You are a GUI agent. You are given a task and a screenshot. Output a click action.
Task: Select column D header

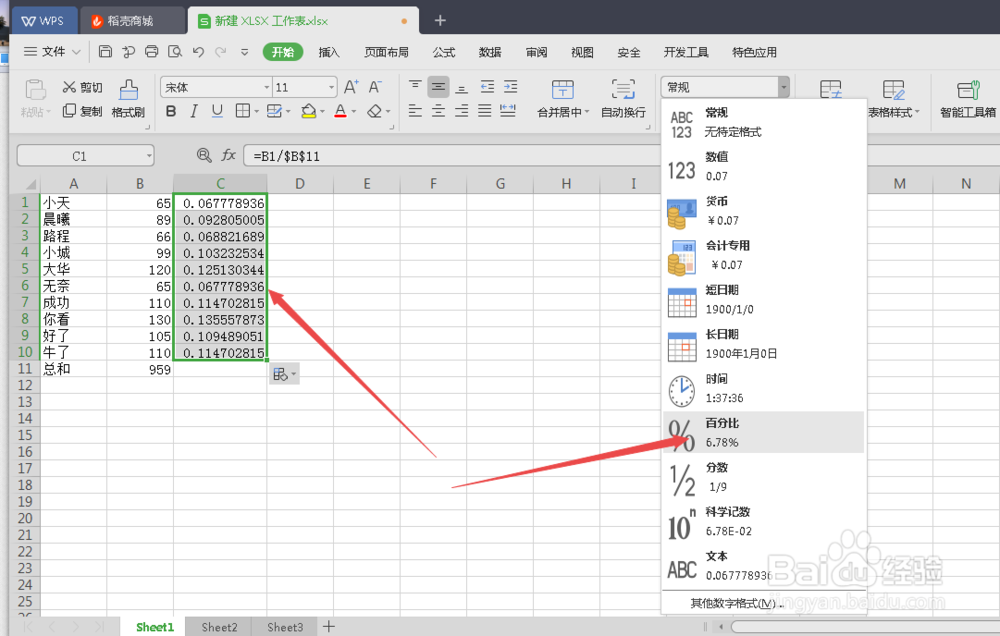pos(300,184)
